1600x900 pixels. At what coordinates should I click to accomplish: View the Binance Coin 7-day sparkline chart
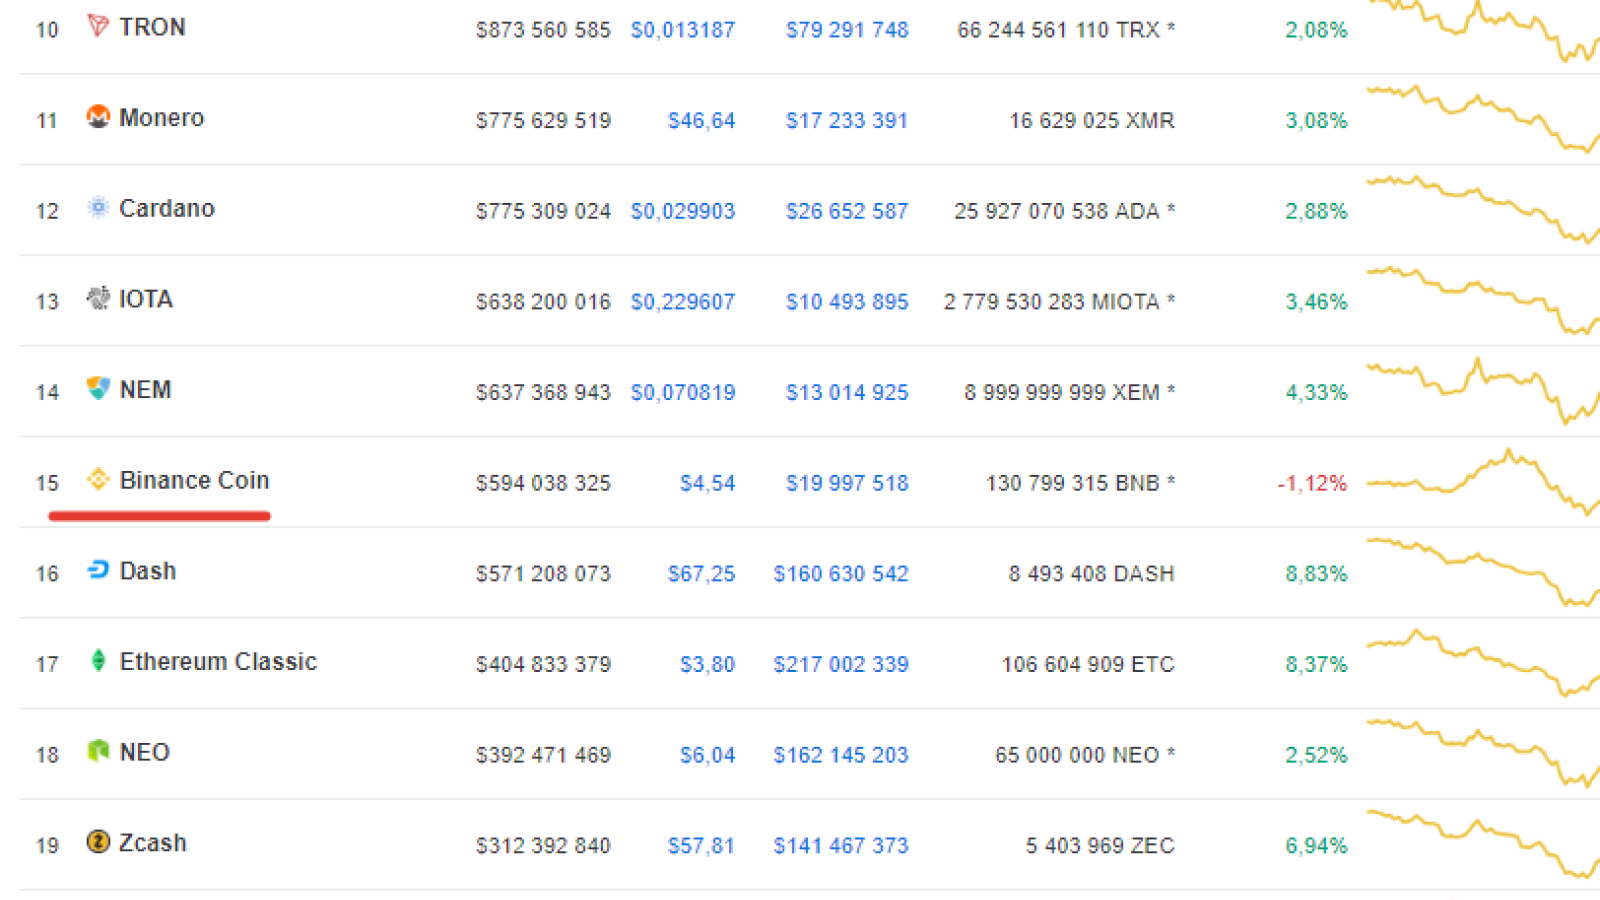[x=1483, y=481]
